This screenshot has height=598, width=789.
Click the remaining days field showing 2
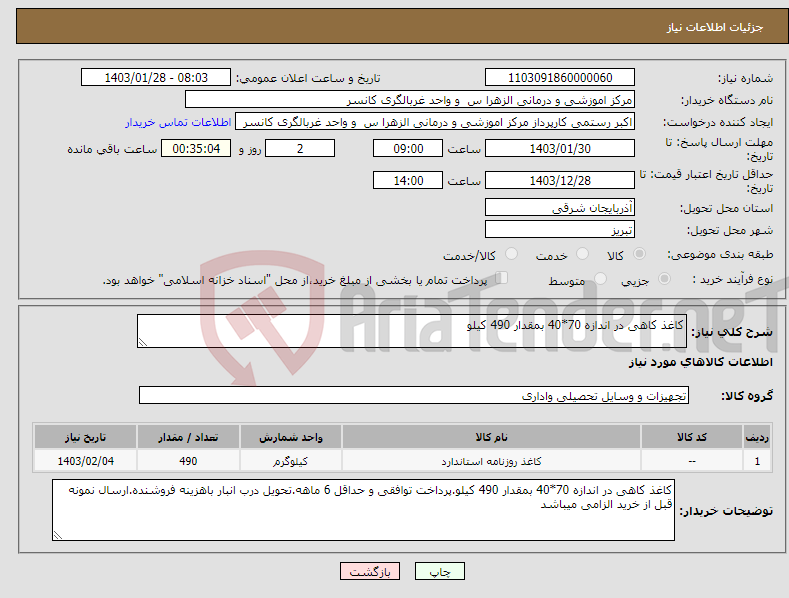tap(300, 148)
